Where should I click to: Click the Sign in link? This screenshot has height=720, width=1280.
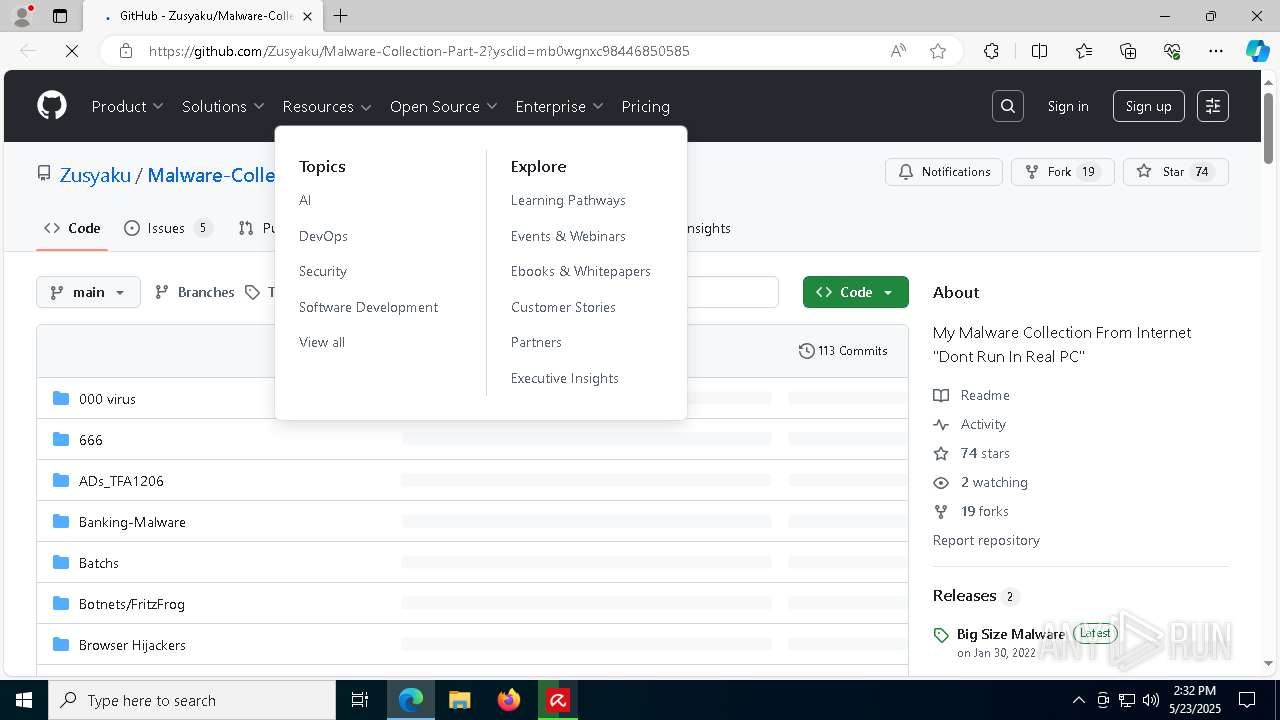(1067, 106)
